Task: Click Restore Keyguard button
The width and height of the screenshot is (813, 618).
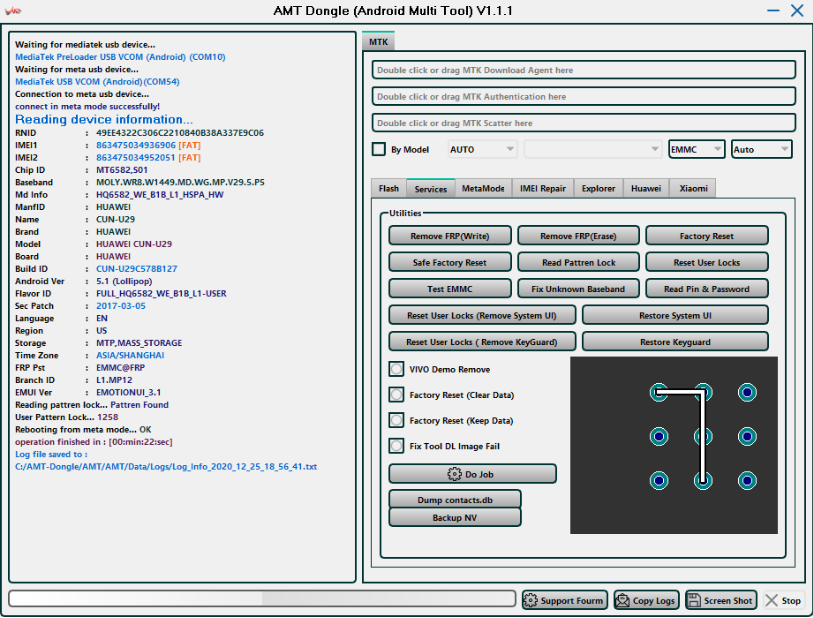Action: (675, 341)
